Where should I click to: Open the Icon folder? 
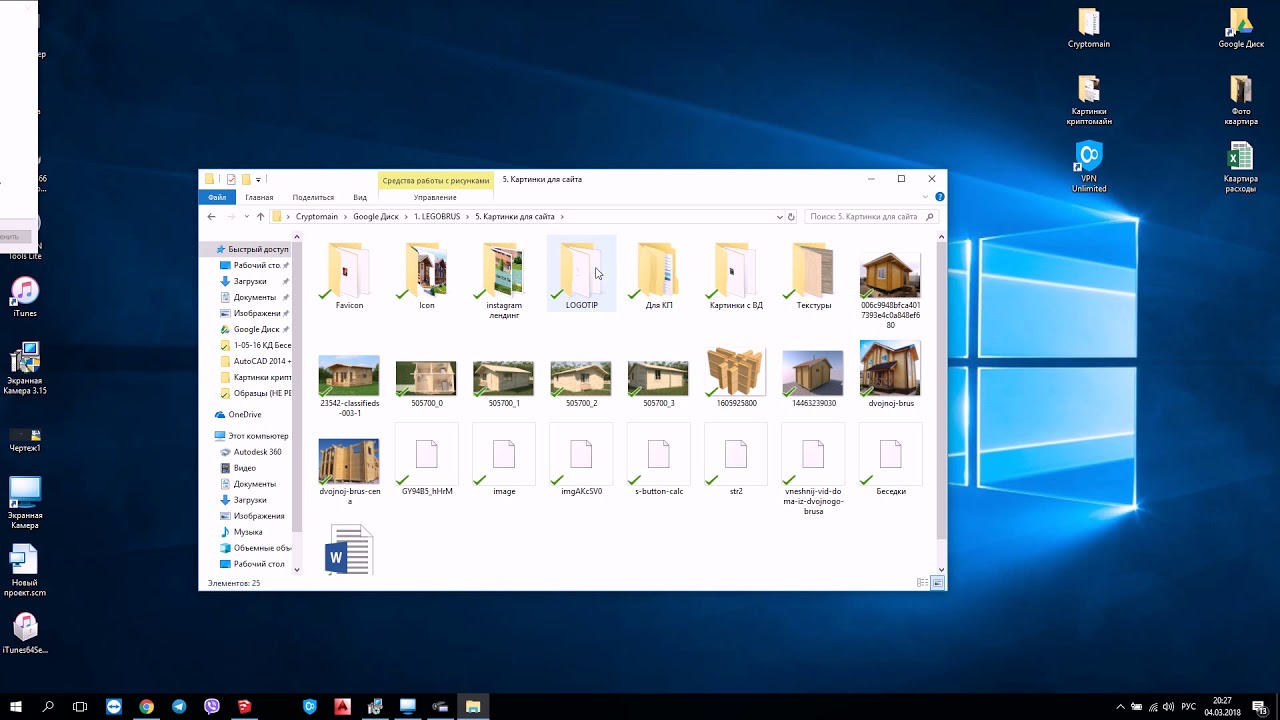coord(426,275)
